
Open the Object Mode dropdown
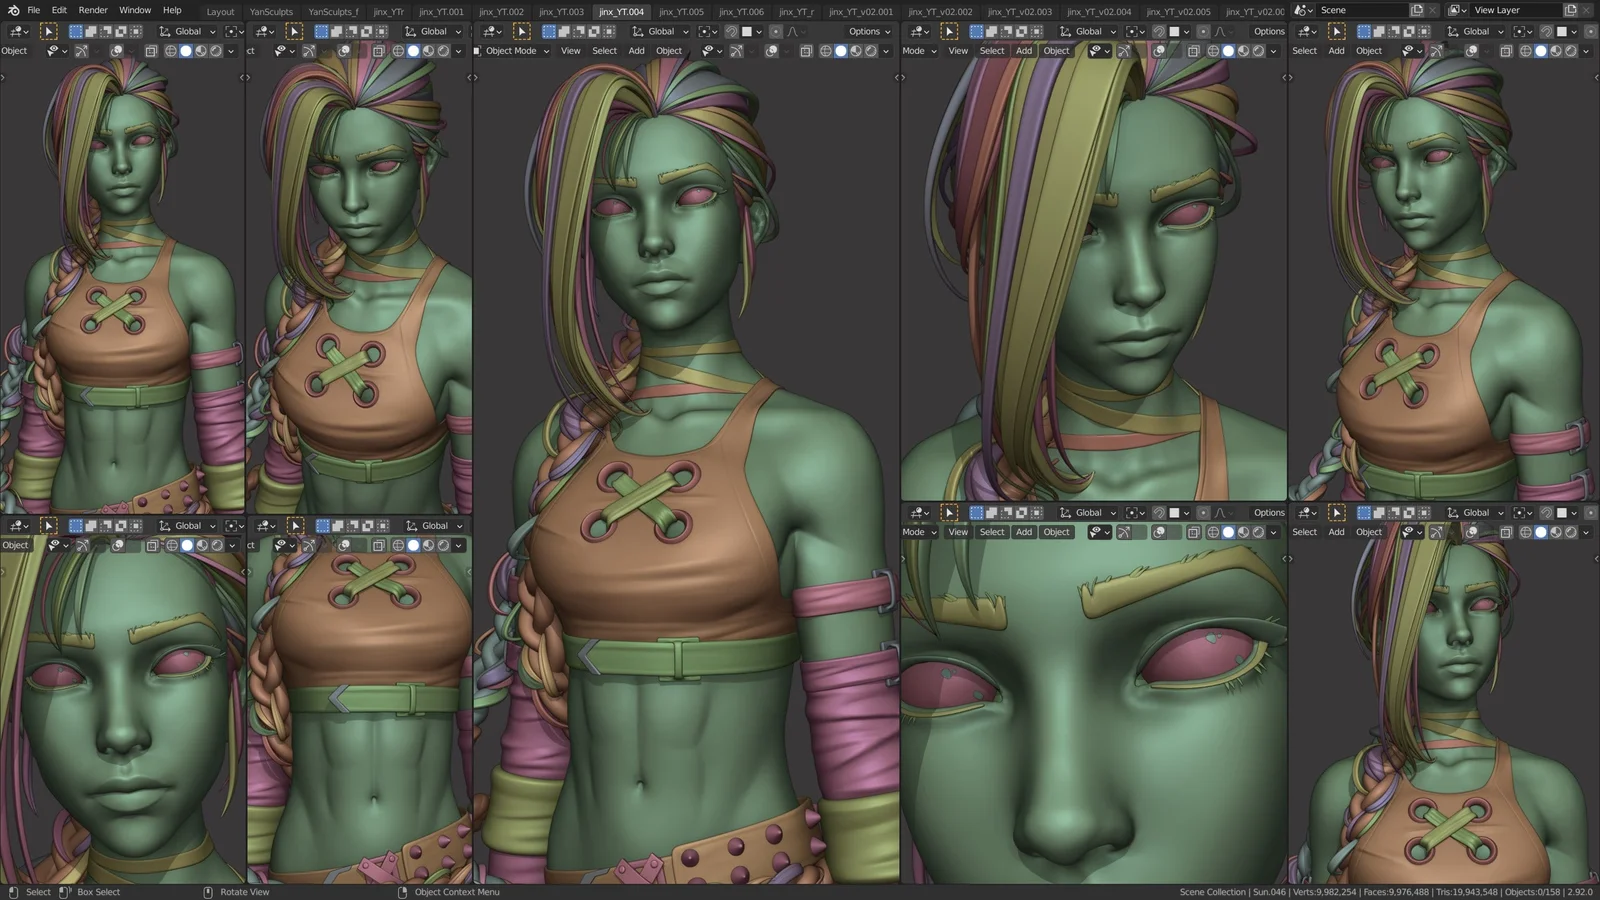pos(511,51)
